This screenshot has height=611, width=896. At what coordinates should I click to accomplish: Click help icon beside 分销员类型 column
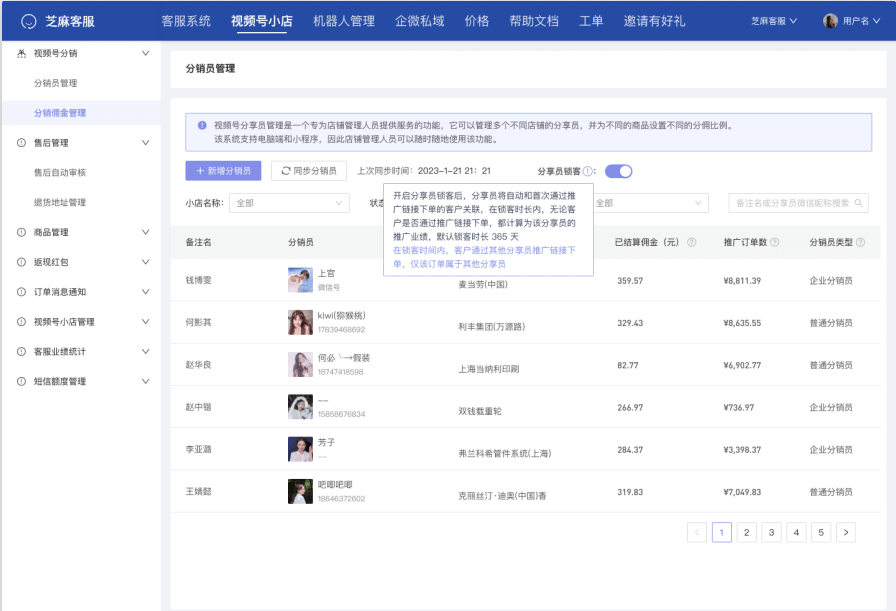[861, 242]
